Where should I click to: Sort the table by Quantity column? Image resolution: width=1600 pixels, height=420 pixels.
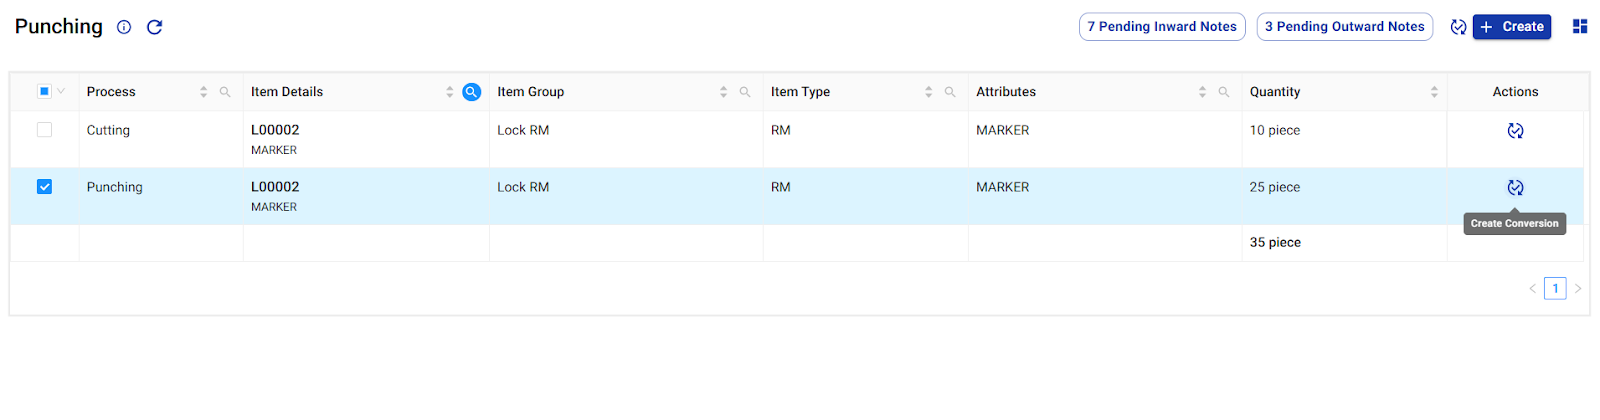[1434, 92]
